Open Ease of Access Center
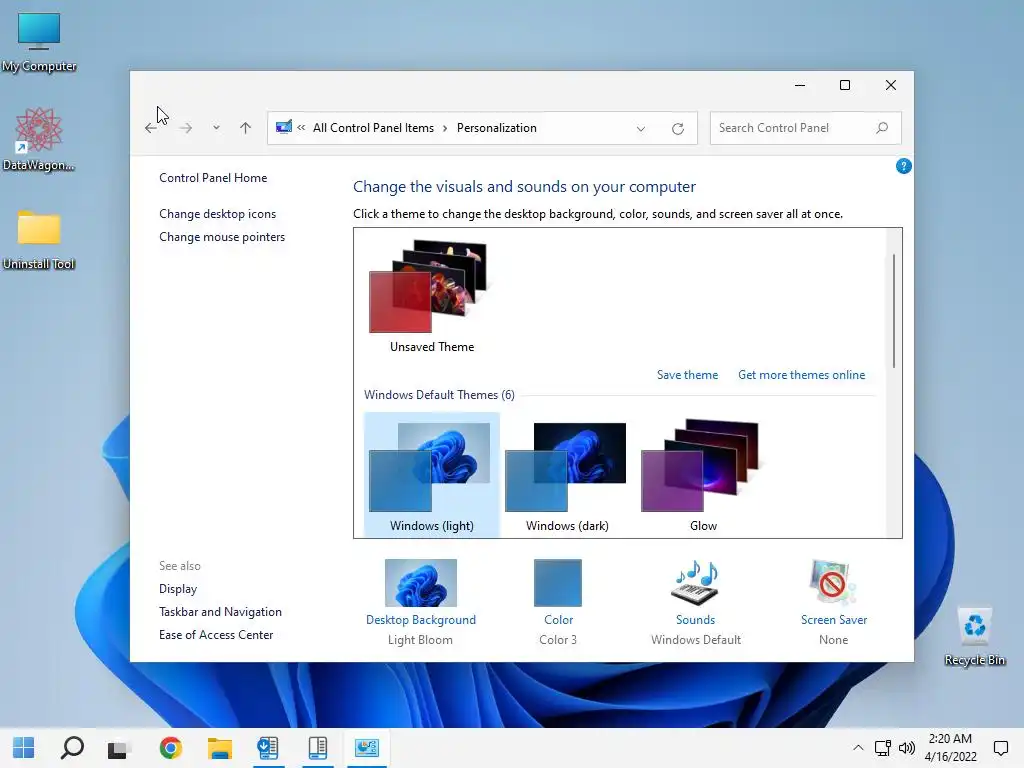Viewport: 1024px width, 768px height. tap(216, 635)
